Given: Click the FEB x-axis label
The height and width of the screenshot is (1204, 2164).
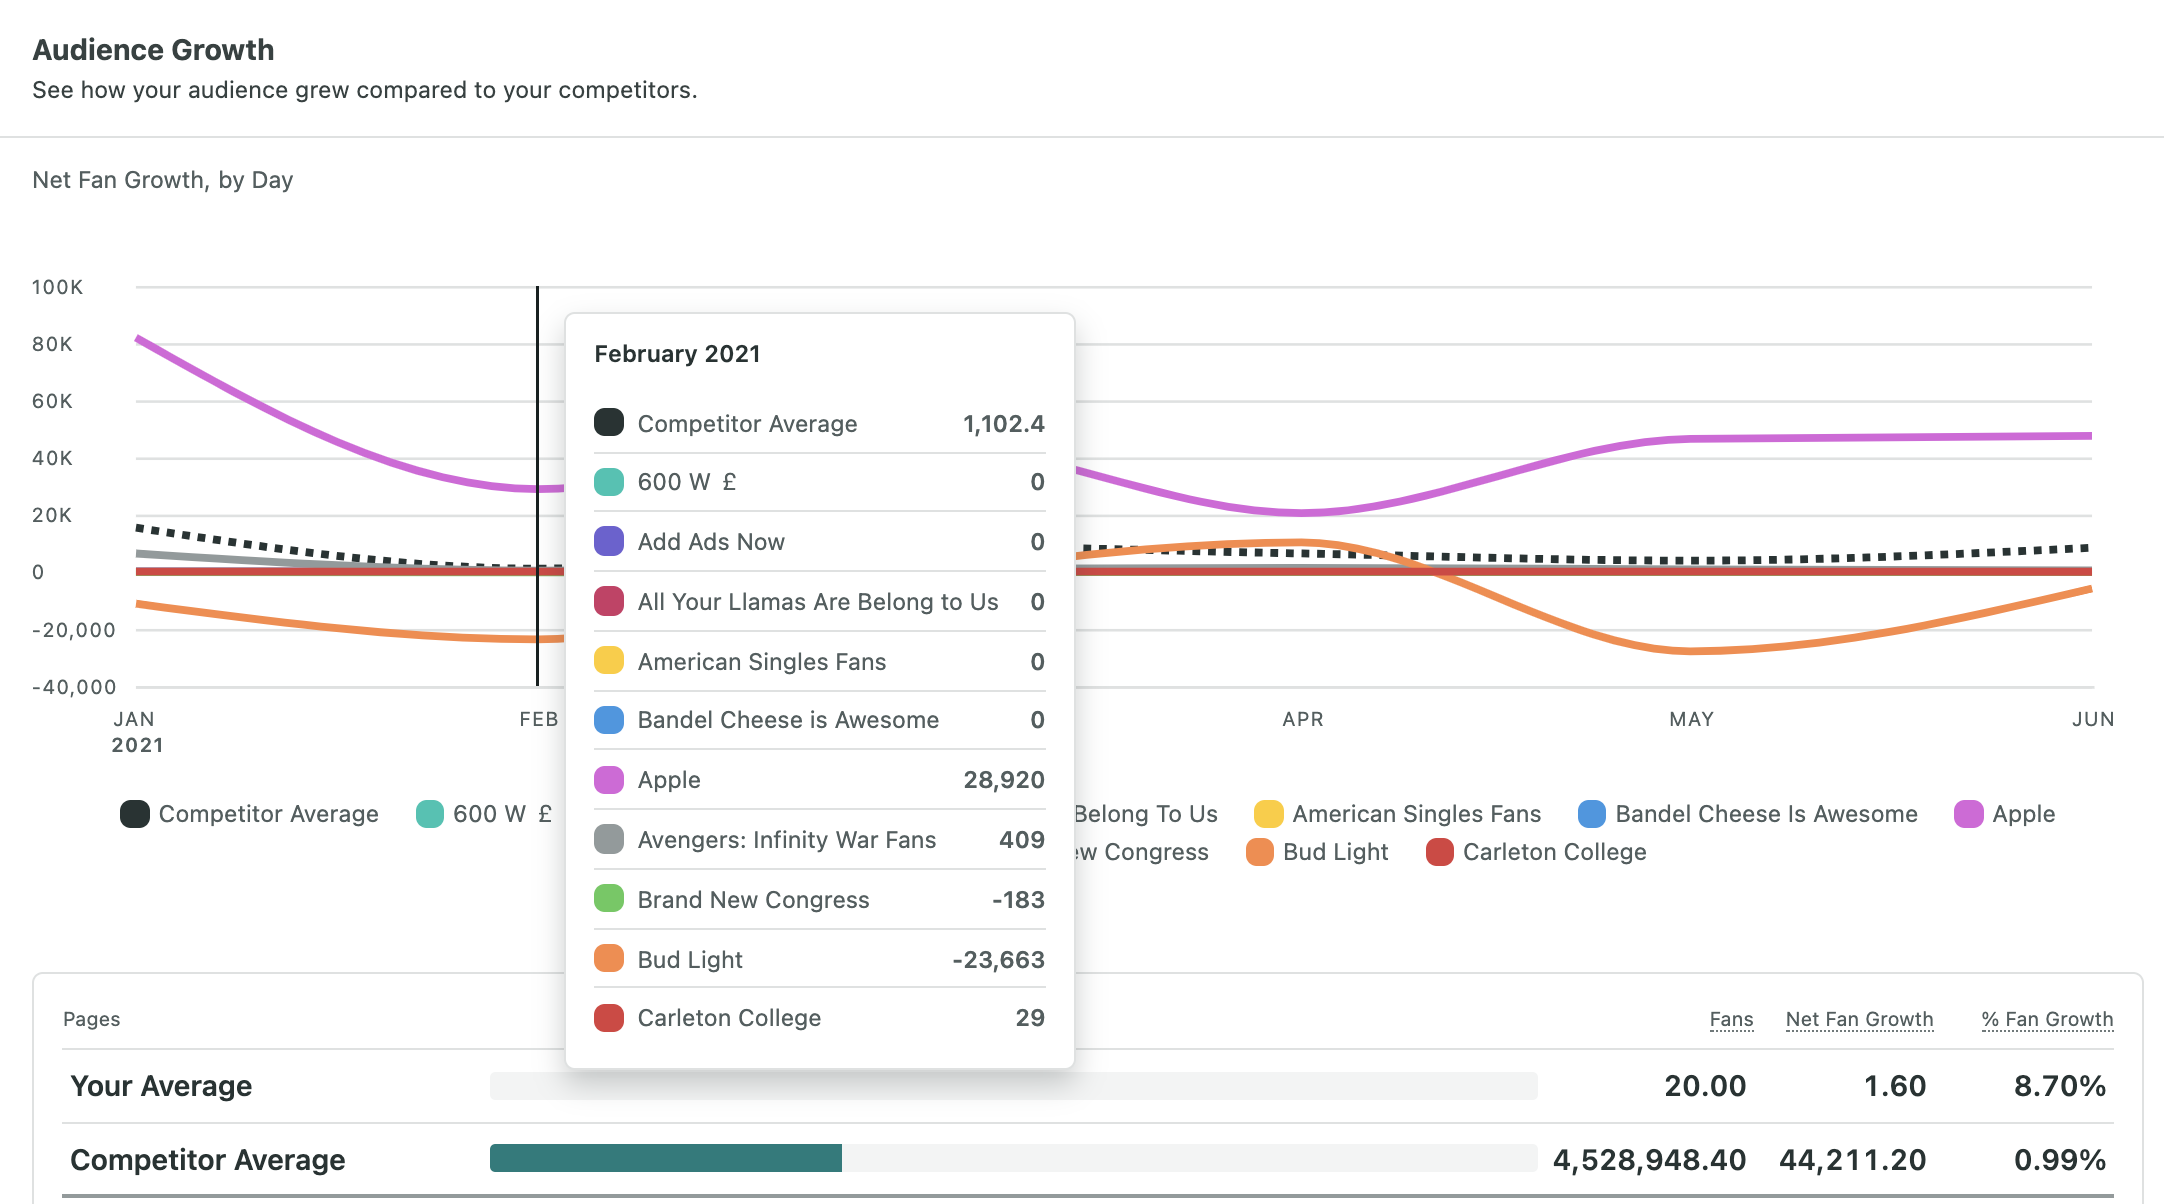Looking at the screenshot, I should point(539,719).
